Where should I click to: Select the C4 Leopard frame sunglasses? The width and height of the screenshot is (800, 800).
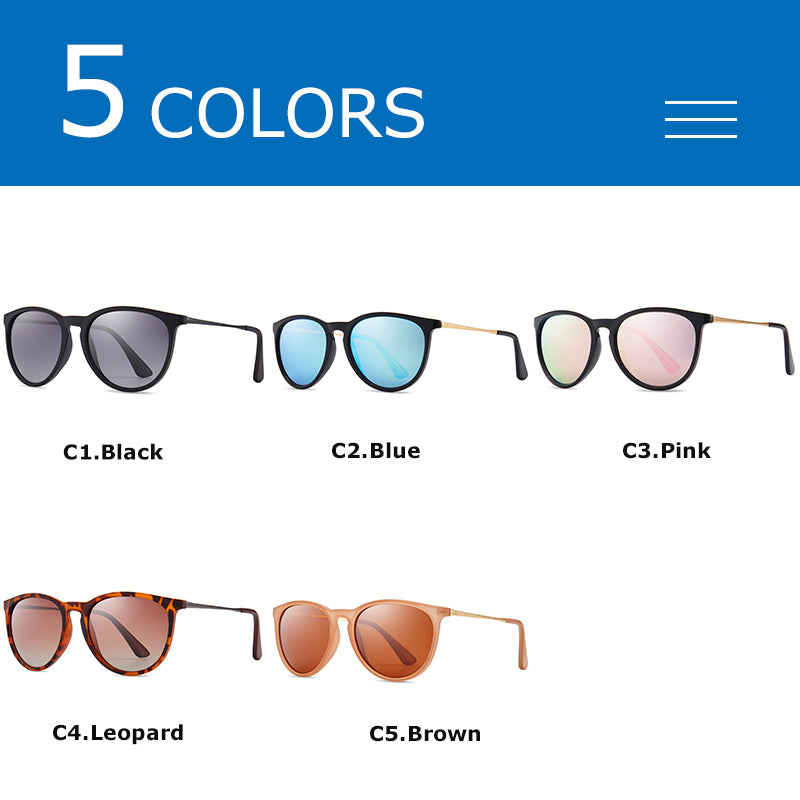(x=133, y=633)
